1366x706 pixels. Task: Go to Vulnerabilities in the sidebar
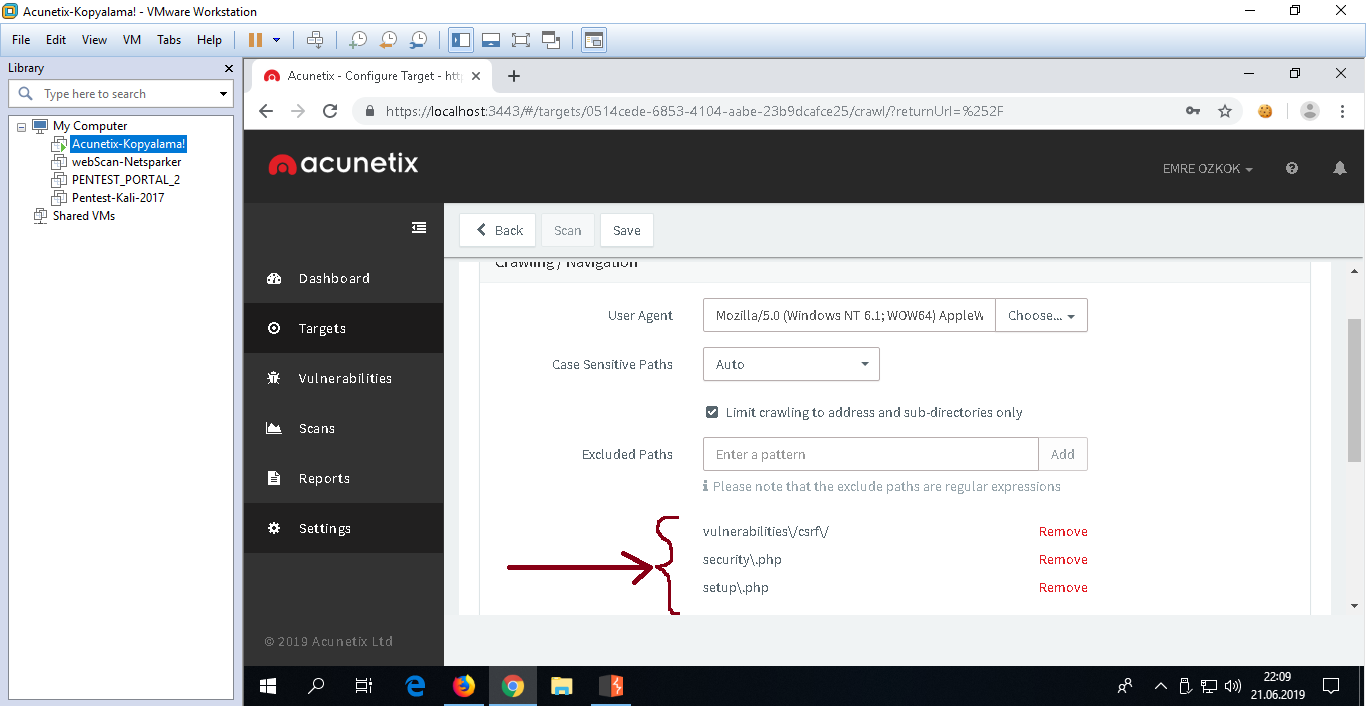pyautogui.click(x=344, y=378)
